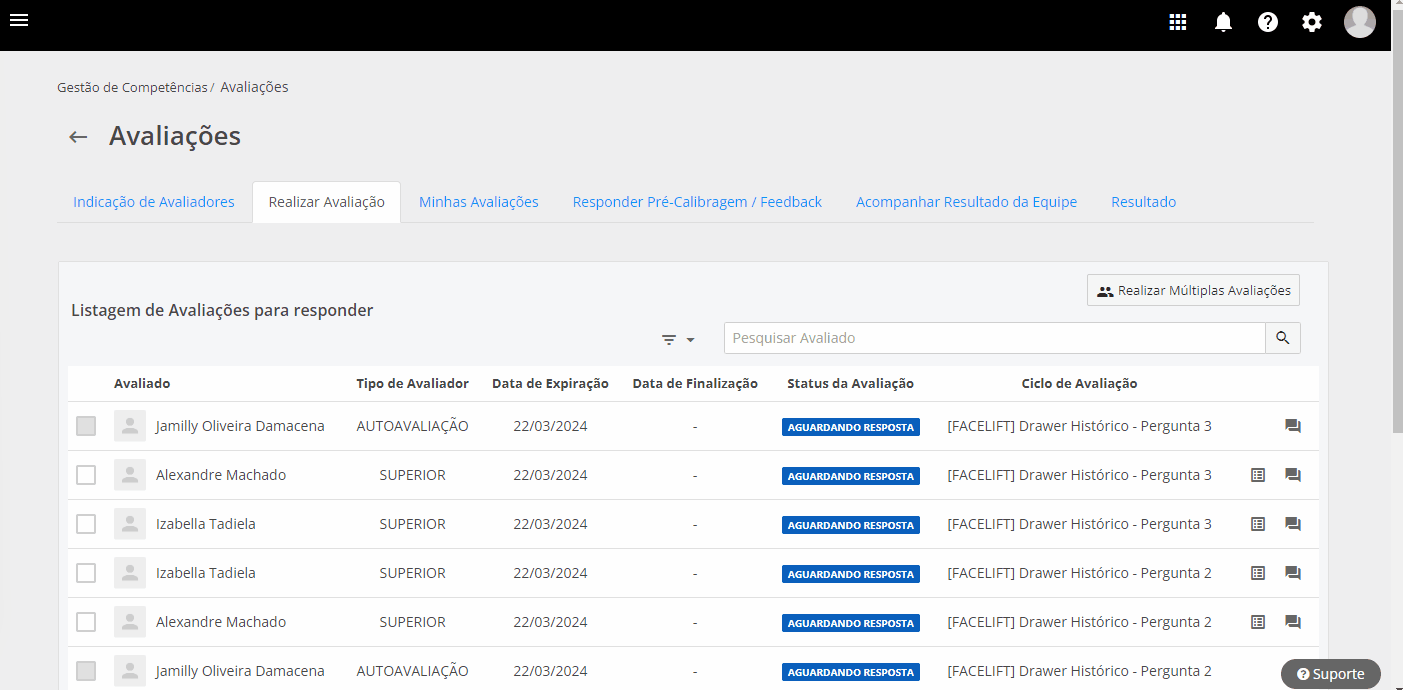This screenshot has width=1403, height=690.
Task: Open the help question mark icon
Action: coord(1268,22)
